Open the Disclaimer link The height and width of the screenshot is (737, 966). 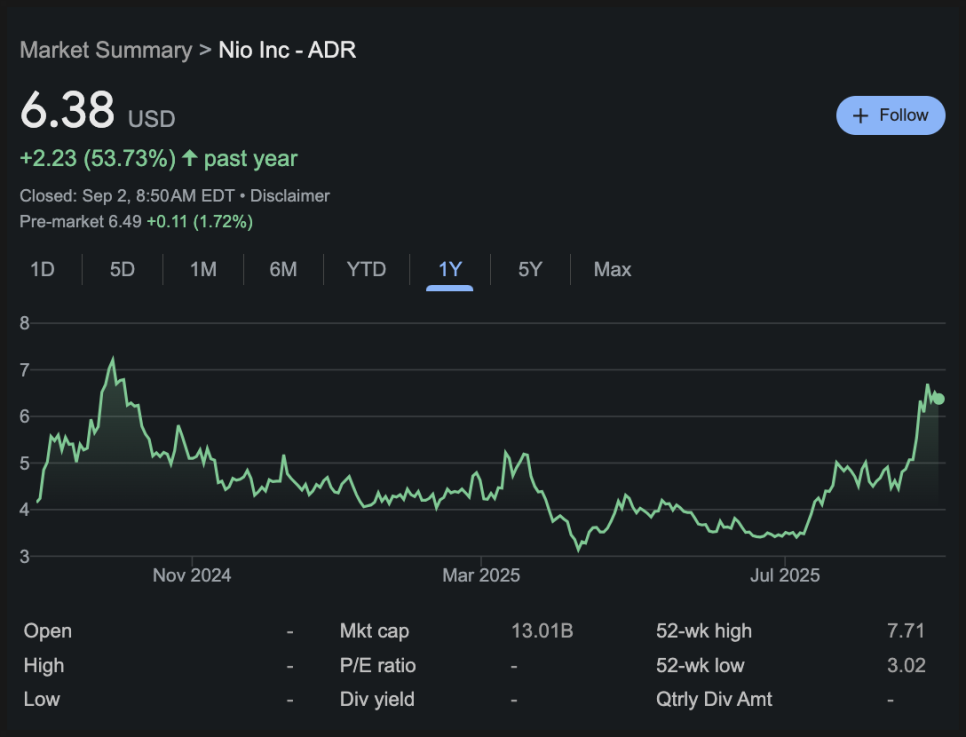(290, 196)
